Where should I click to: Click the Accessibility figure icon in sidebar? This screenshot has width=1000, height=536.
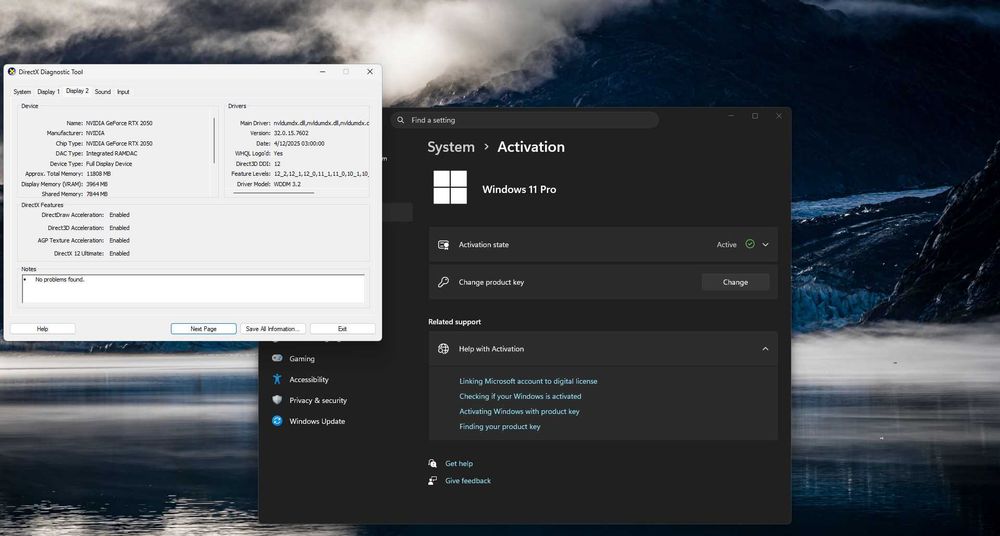pos(277,379)
